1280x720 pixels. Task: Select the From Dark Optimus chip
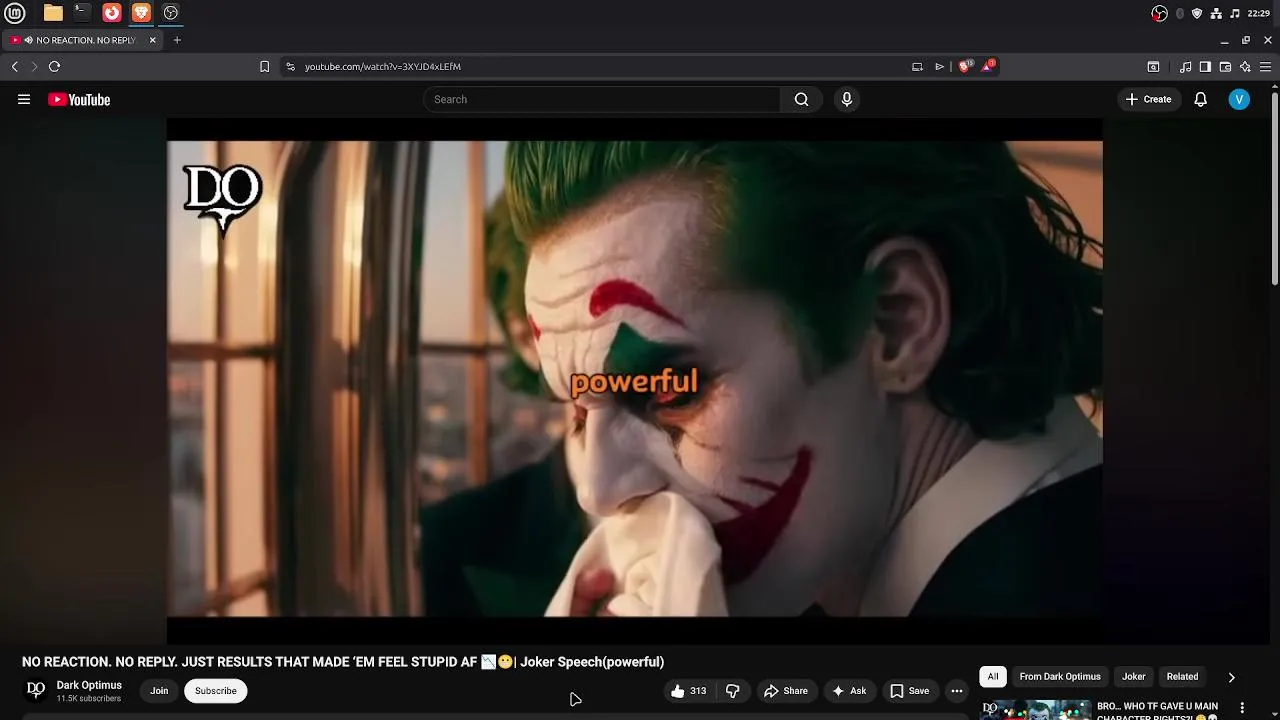click(1060, 677)
